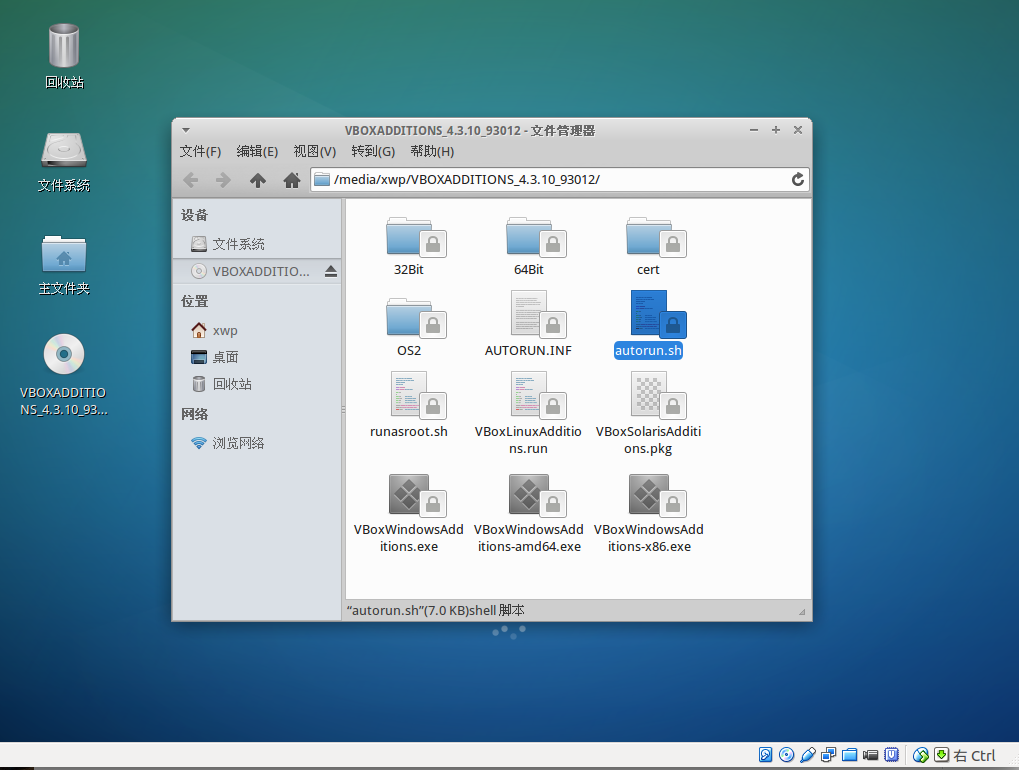The height and width of the screenshot is (770, 1019).
Task: Select the VBoxLinuxAdditions.run file icon
Action: coord(537,395)
